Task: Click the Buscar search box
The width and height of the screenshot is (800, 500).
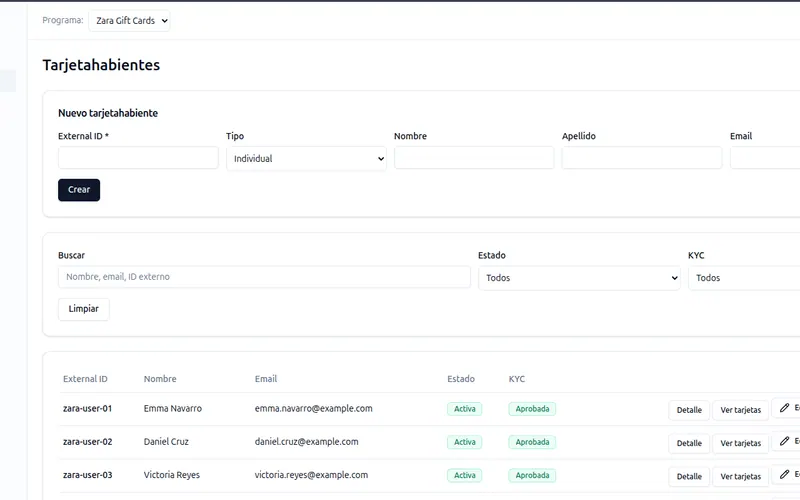Action: tap(264, 277)
